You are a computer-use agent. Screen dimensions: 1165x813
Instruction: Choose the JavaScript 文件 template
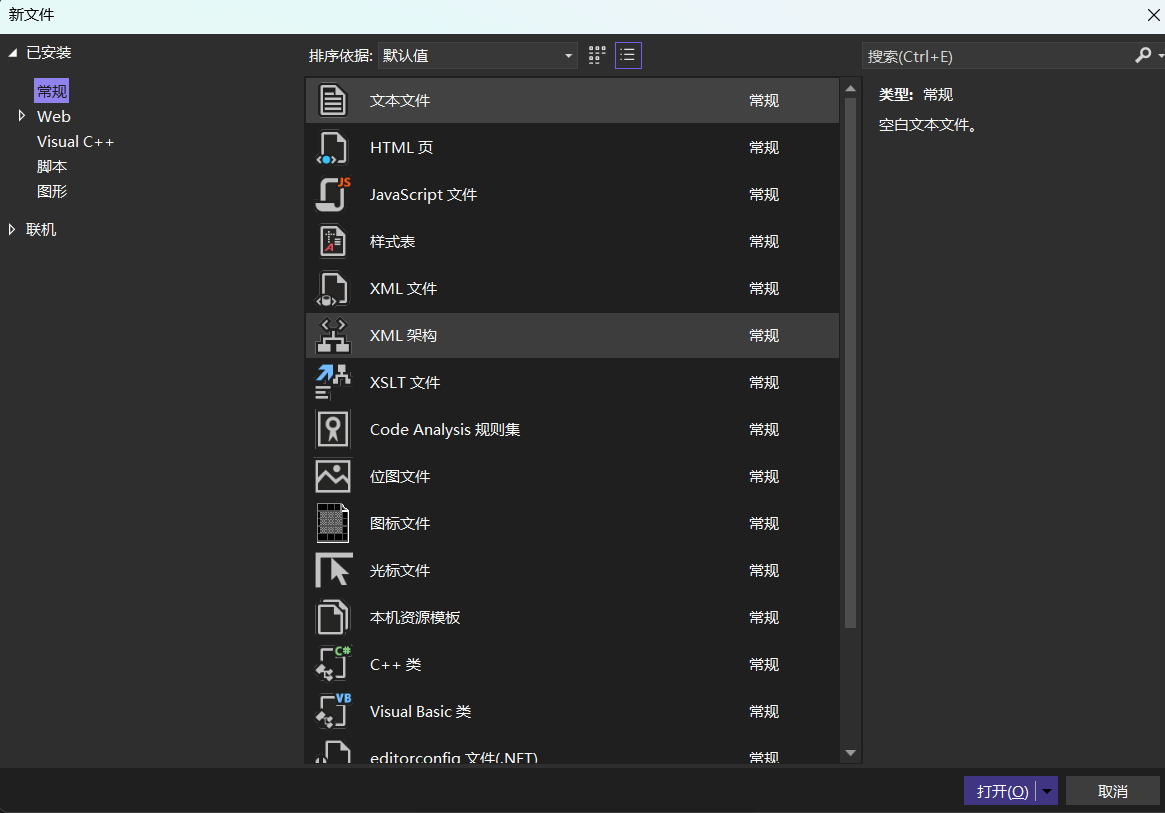[x=333, y=194]
